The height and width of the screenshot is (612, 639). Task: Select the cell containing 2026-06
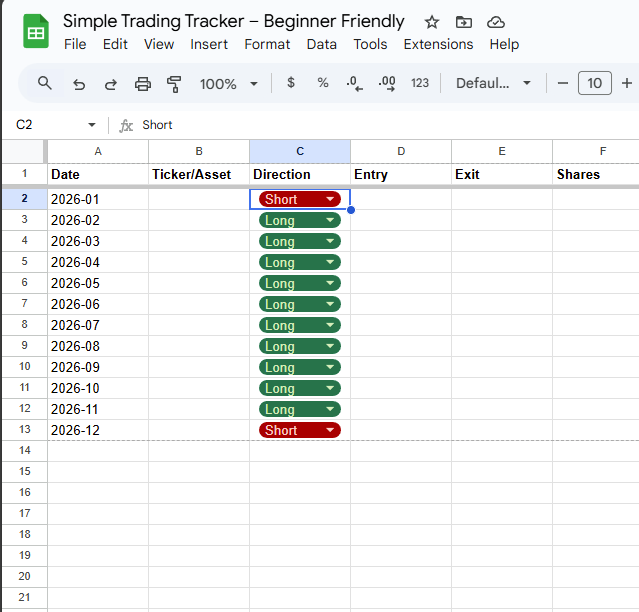[x=98, y=304]
